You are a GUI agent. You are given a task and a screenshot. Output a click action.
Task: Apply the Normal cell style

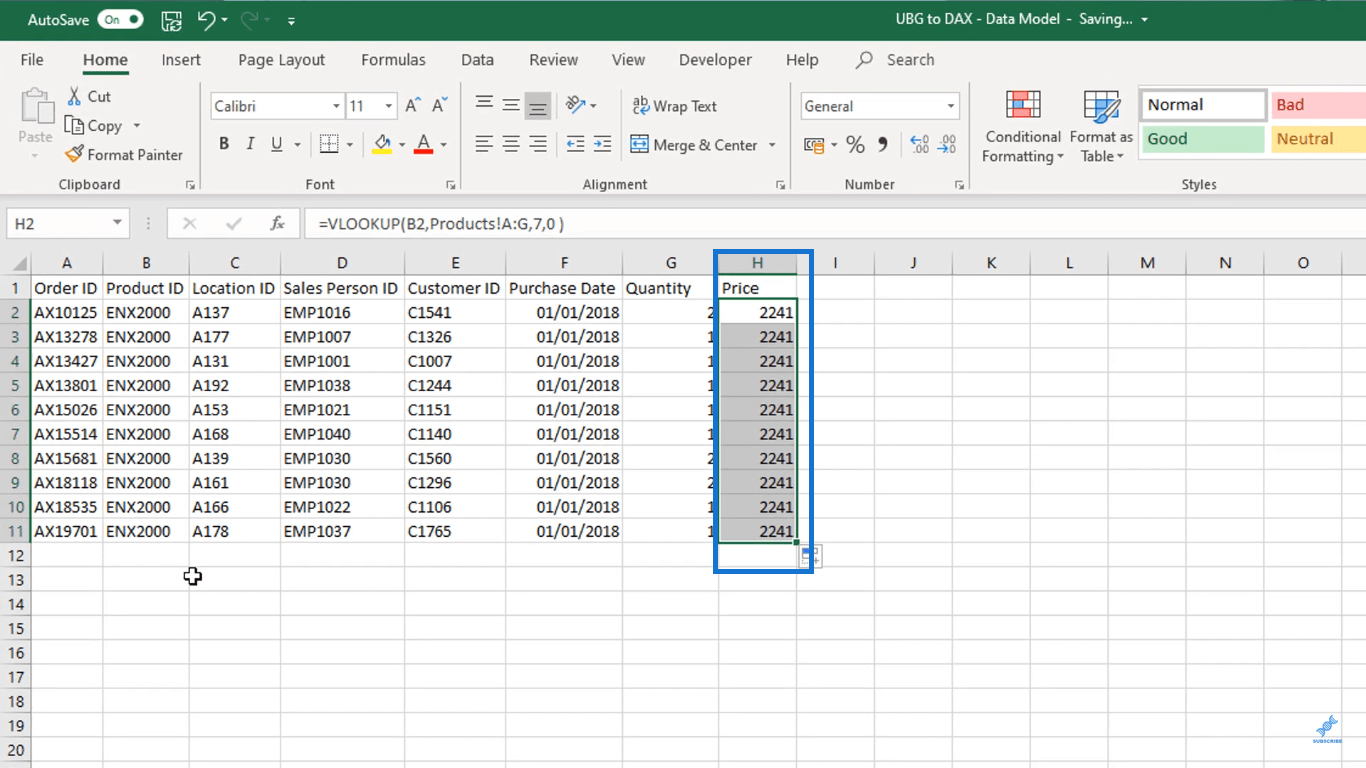[1202, 105]
